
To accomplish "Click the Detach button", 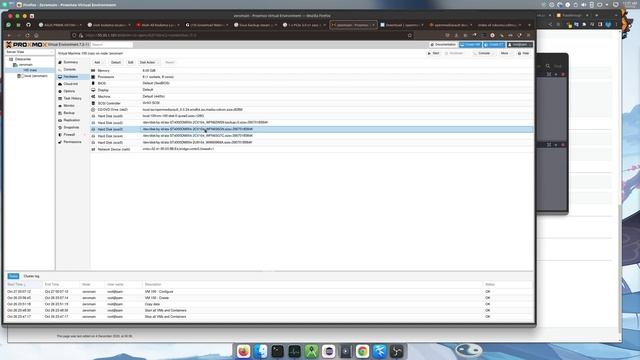I will click(116, 62).
